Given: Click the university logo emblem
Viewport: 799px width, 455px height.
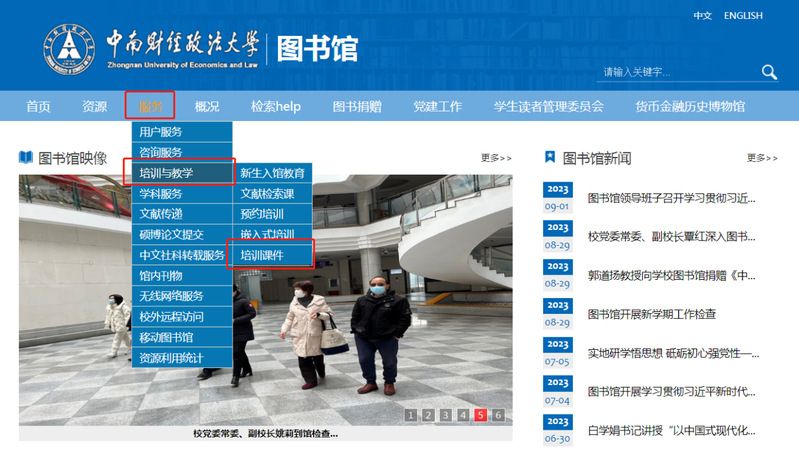Looking at the screenshot, I should (x=70, y=48).
